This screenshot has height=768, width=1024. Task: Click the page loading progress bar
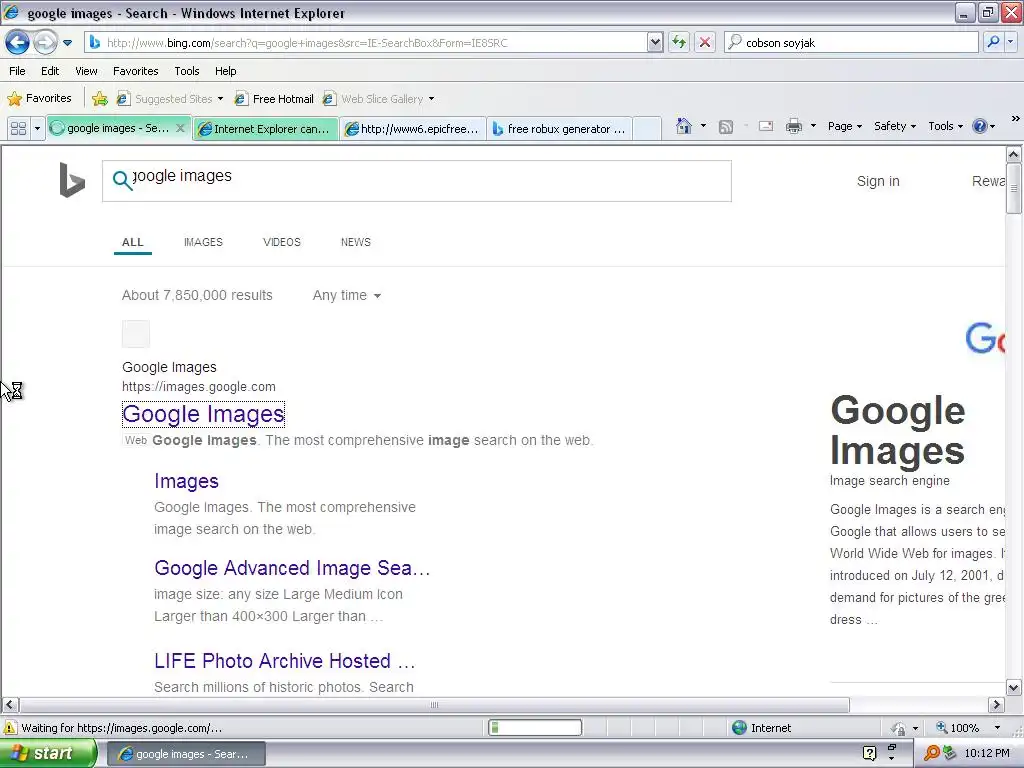click(535, 728)
